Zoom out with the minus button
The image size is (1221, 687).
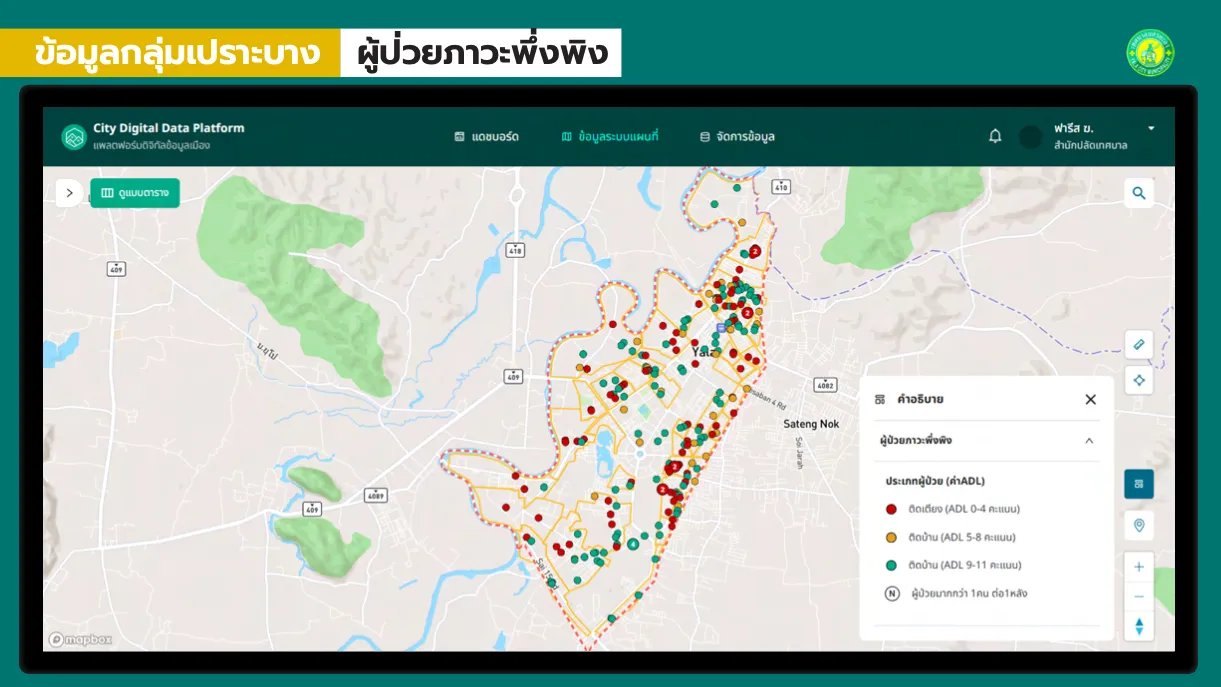tap(1138, 597)
